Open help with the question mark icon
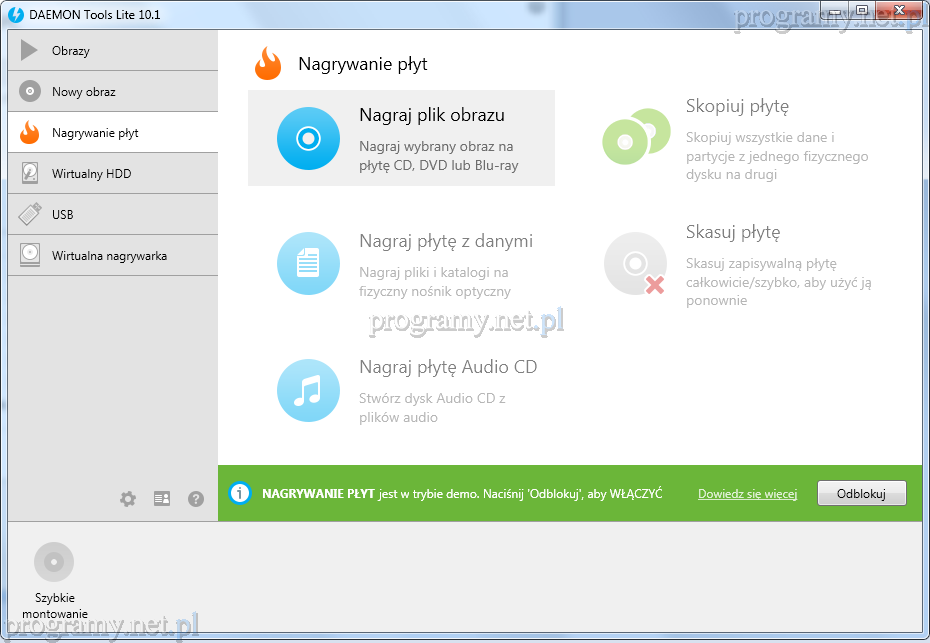The width and height of the screenshot is (930, 643). tap(196, 498)
